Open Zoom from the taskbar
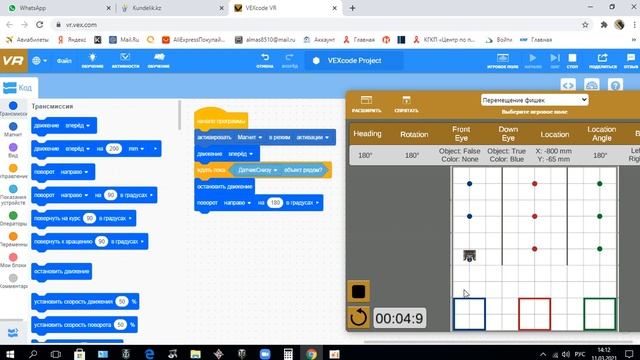This screenshot has height=360, width=640. [x=265, y=354]
